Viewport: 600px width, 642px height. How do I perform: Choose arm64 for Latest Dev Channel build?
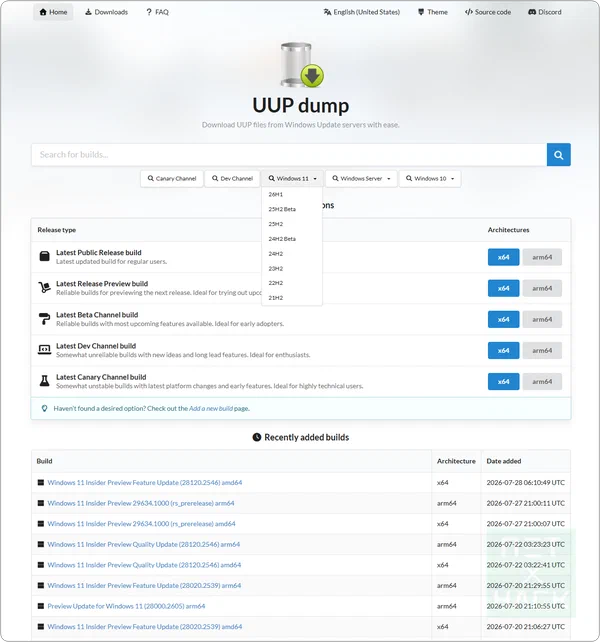tap(542, 350)
